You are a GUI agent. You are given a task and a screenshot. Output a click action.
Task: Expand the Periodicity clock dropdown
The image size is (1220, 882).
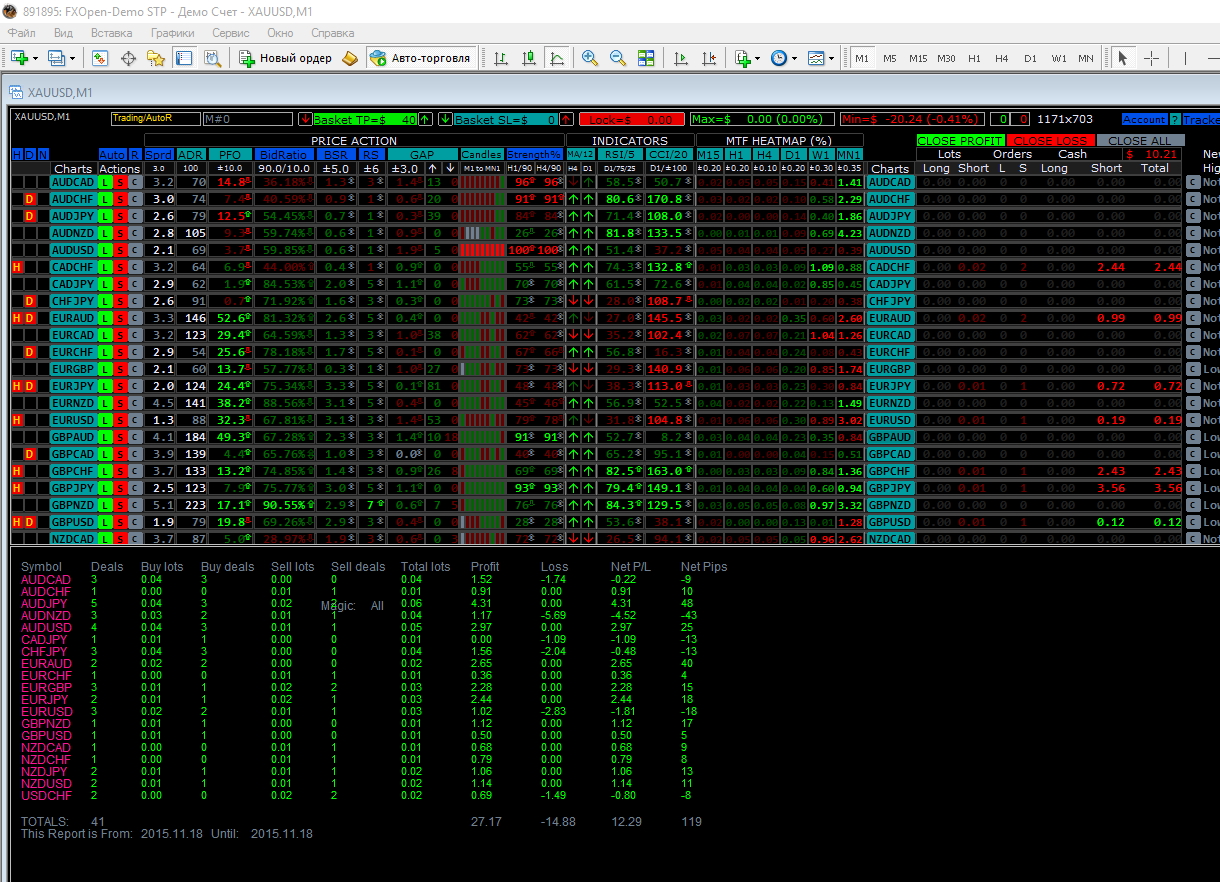click(794, 58)
